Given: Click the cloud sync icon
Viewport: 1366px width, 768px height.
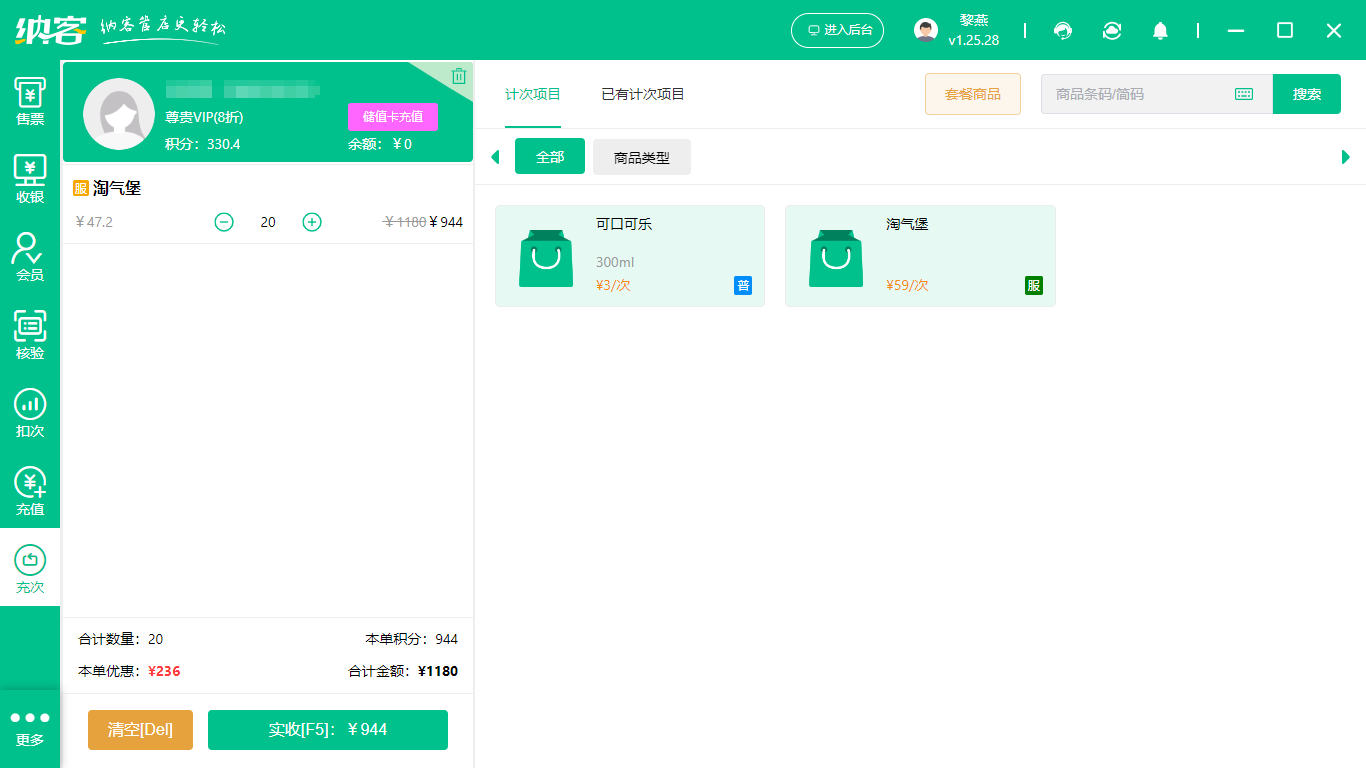Looking at the screenshot, I should pos(1112,31).
